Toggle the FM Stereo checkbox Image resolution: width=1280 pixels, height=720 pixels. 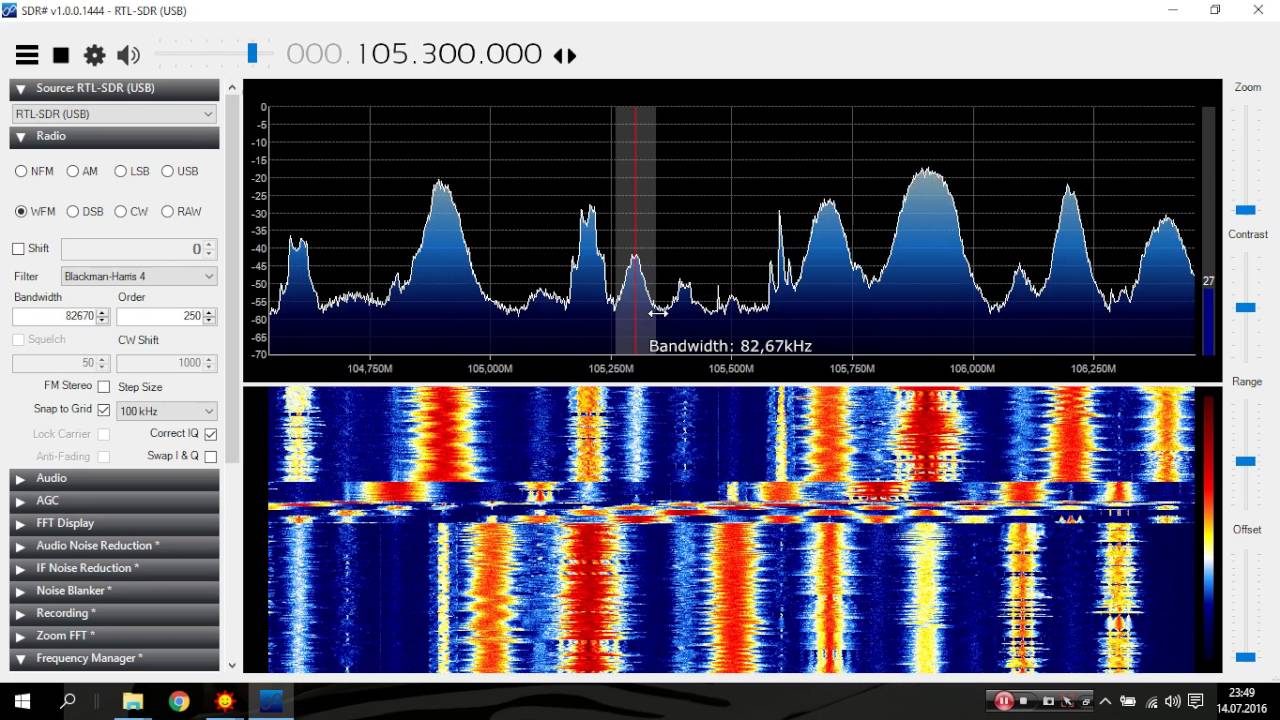pyautogui.click(x=103, y=386)
